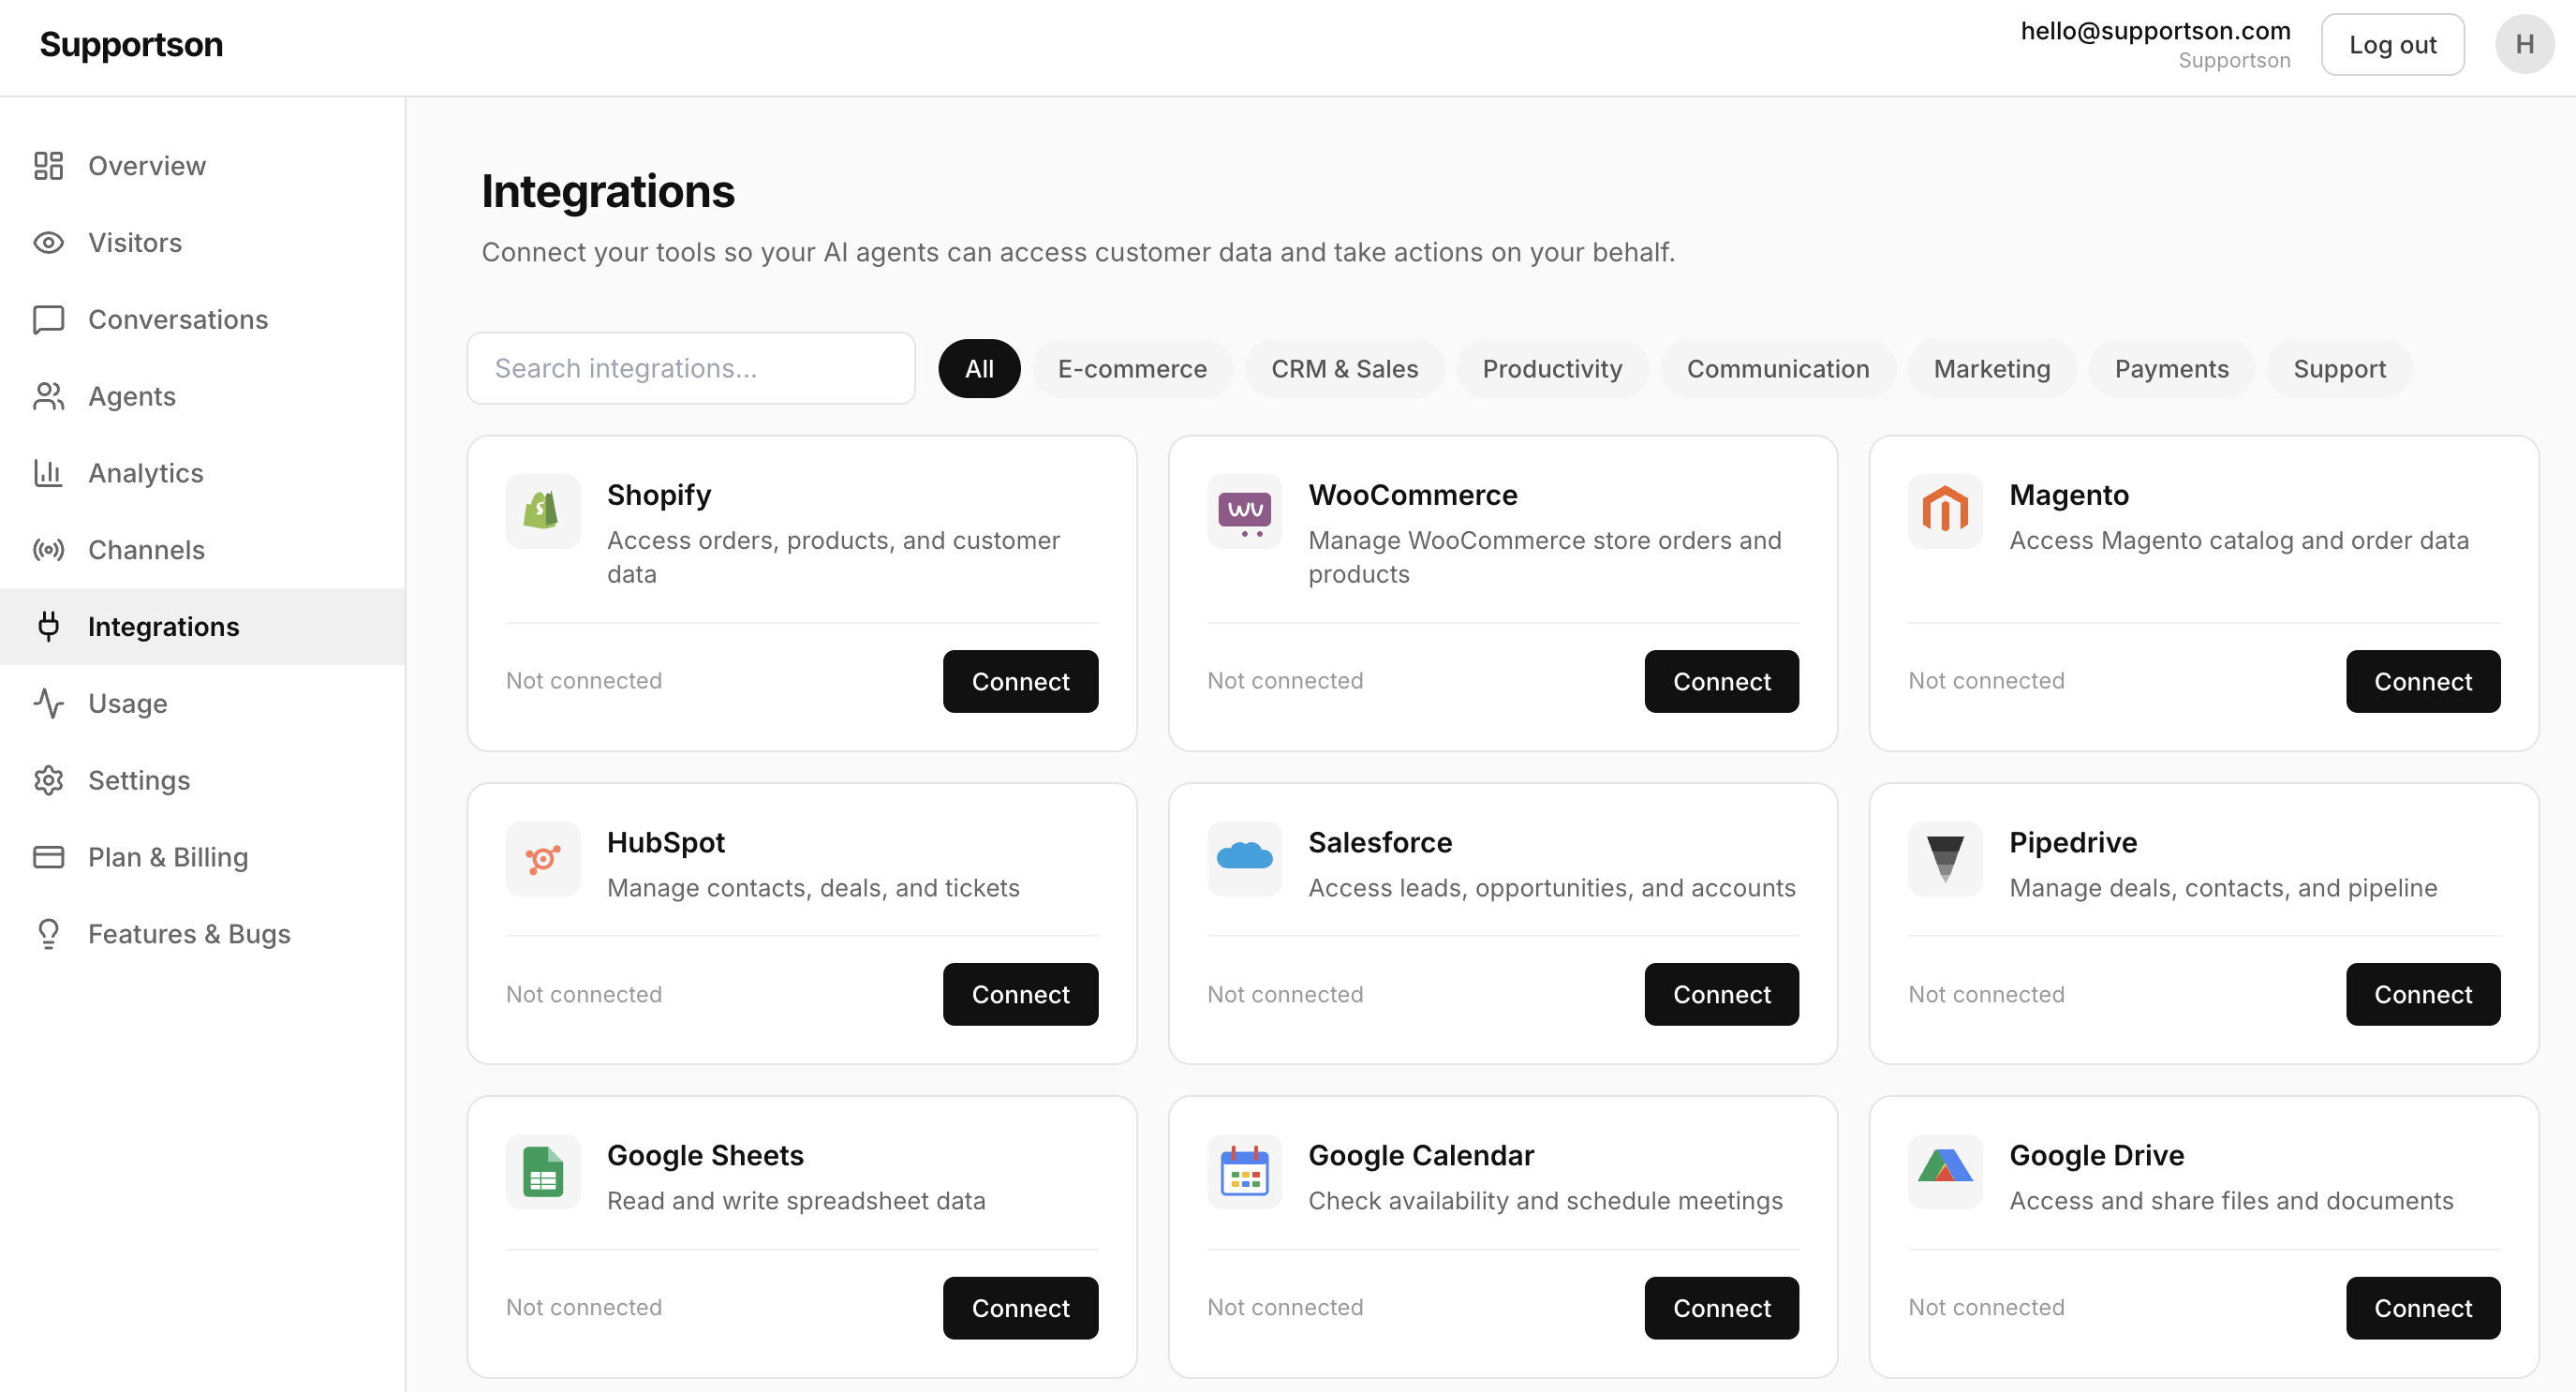This screenshot has width=2576, height=1392.
Task: Click Magento's "Not connected" status
Action: tap(1986, 680)
